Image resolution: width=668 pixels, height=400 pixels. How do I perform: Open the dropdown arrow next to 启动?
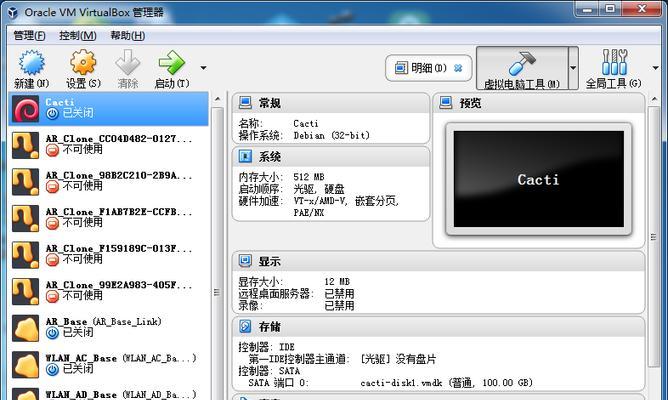[203, 68]
